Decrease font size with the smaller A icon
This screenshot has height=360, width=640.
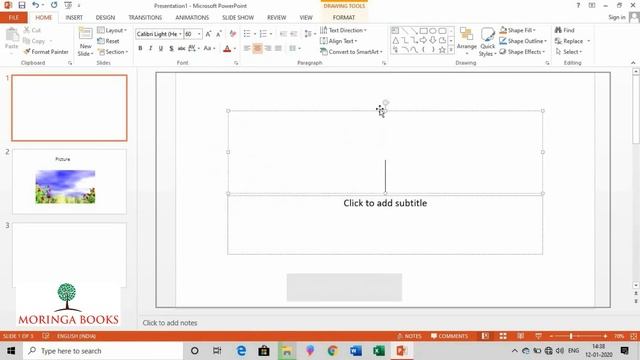click(219, 34)
